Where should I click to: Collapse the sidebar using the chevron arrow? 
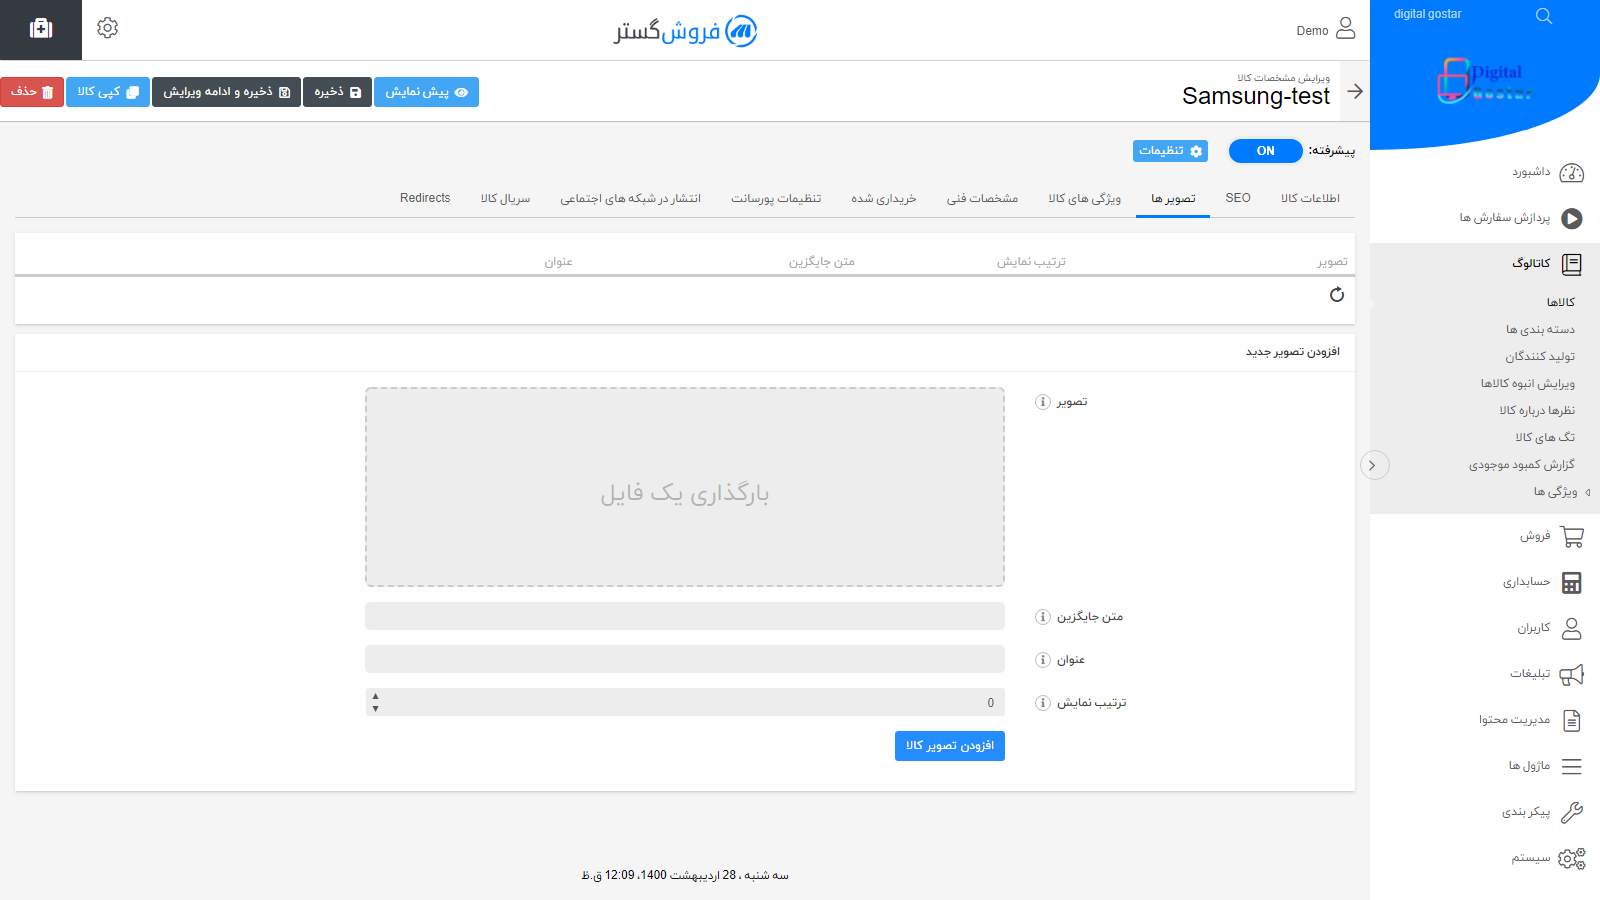[x=1375, y=465]
